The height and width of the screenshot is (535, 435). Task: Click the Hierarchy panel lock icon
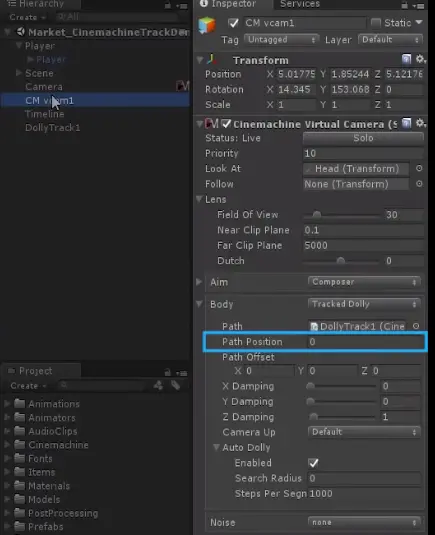click(x=168, y=5)
